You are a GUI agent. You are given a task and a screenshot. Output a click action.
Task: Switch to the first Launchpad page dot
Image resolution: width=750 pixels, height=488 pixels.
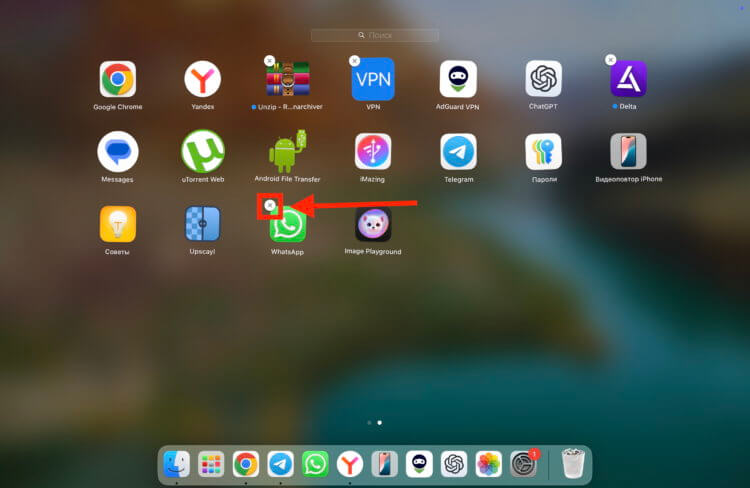(369, 423)
